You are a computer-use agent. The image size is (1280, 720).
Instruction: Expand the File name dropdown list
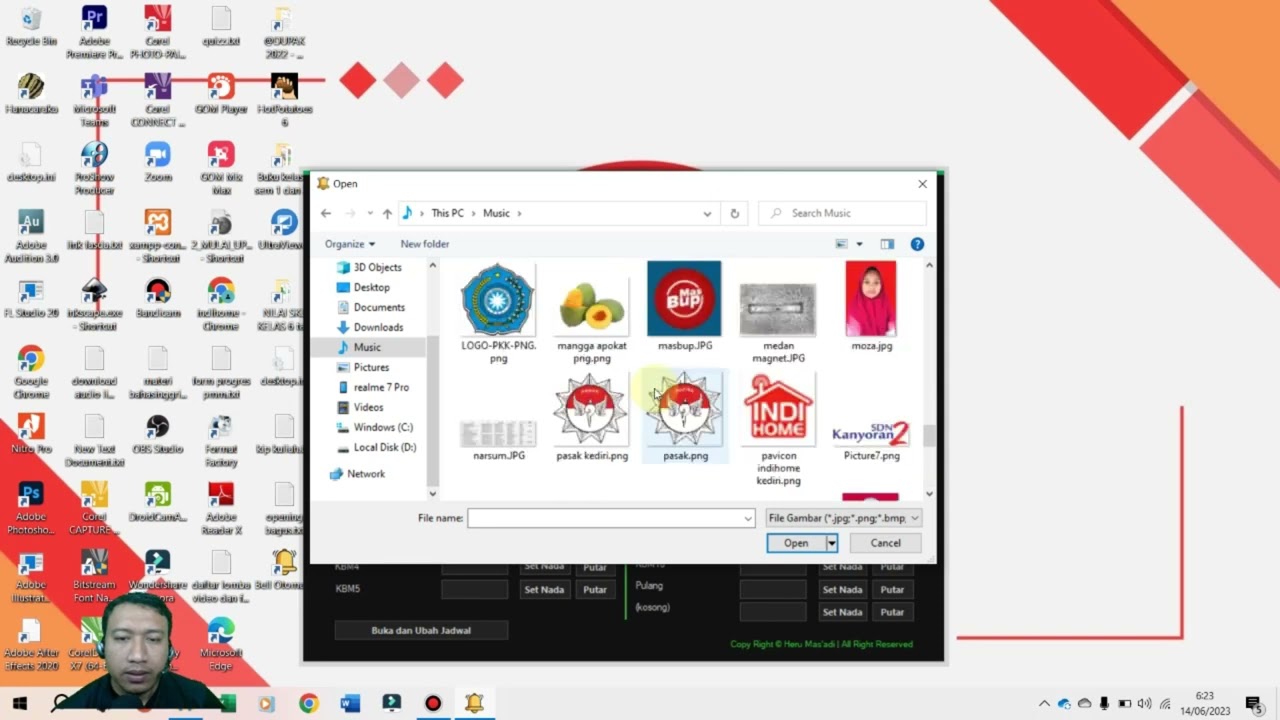[x=747, y=518]
